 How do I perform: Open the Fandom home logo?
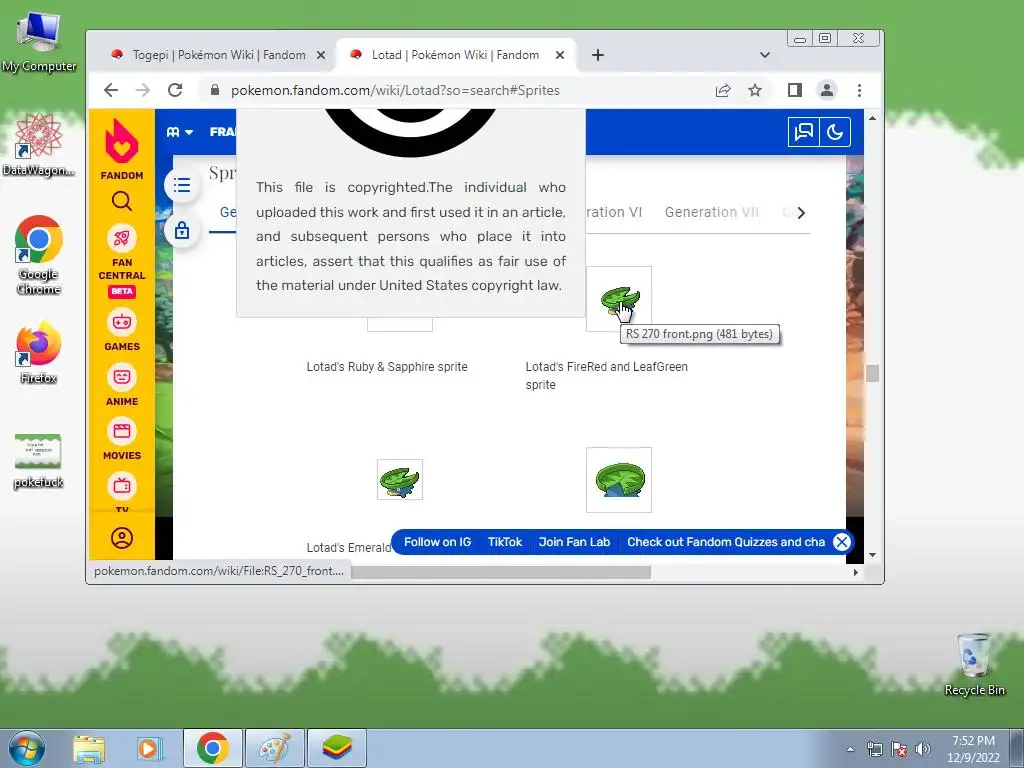click(x=121, y=149)
